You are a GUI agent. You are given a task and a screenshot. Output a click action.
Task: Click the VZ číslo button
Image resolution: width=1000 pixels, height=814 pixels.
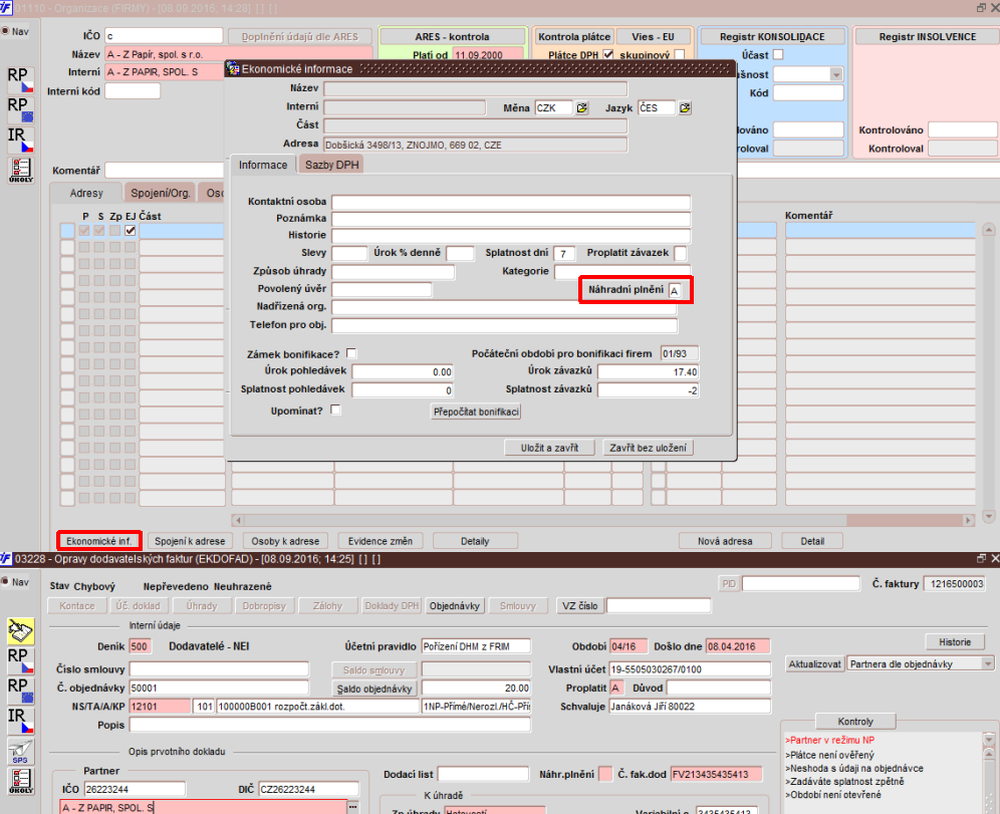(580, 605)
